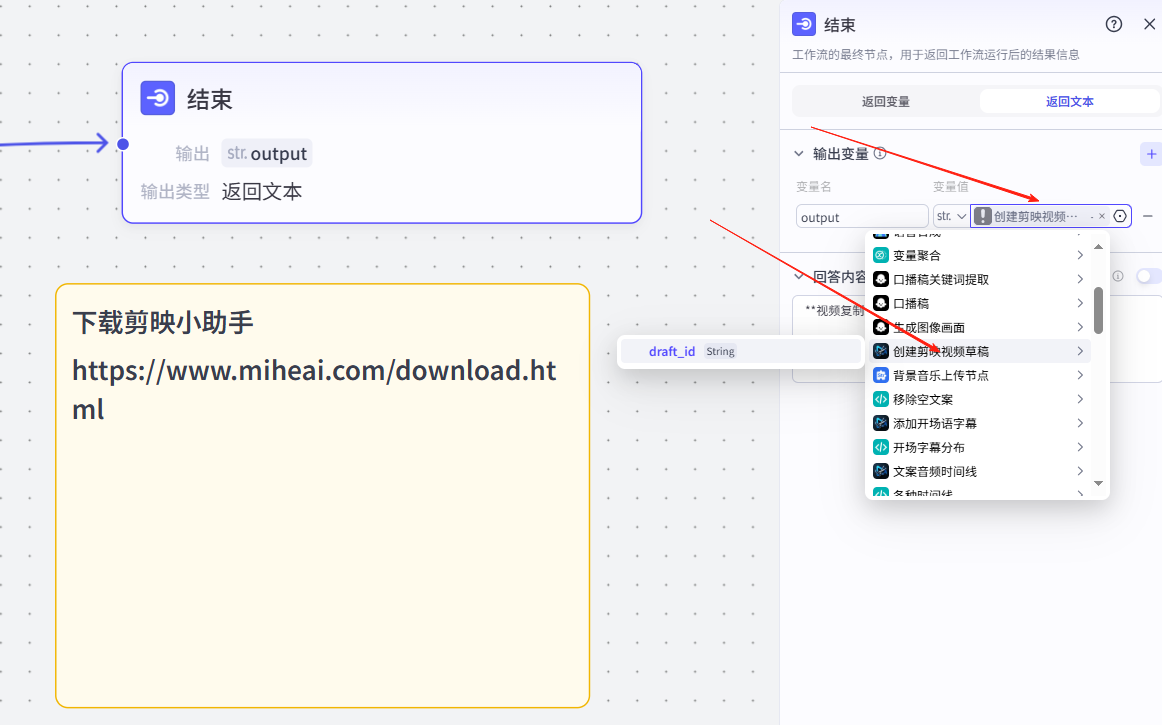
Task: Click the dropdown list scrollbar thumb
Action: coord(1098,310)
